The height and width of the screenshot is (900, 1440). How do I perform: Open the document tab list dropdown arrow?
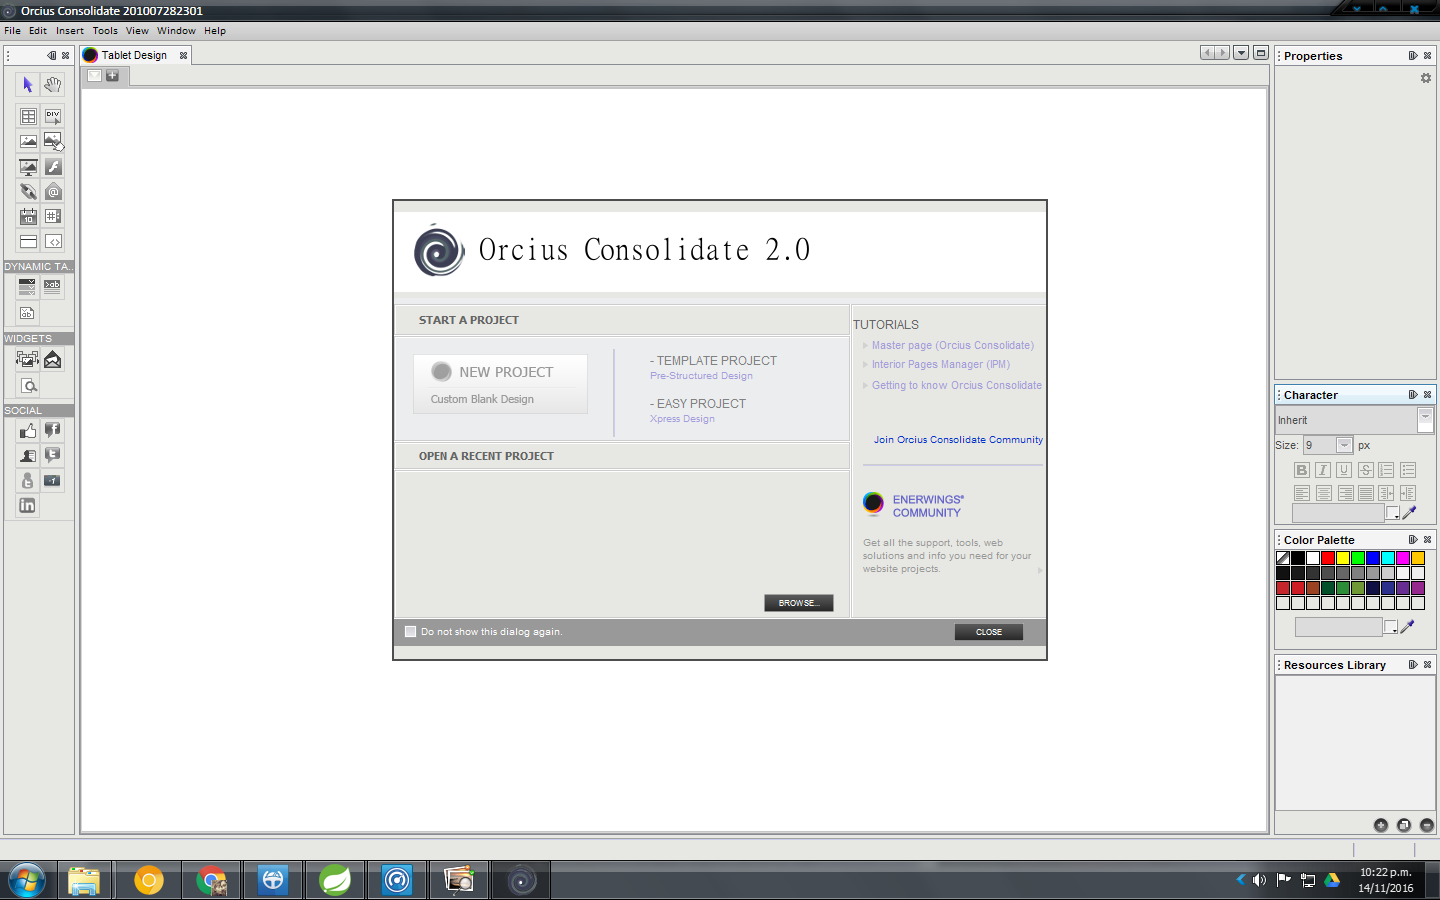pos(1241,53)
